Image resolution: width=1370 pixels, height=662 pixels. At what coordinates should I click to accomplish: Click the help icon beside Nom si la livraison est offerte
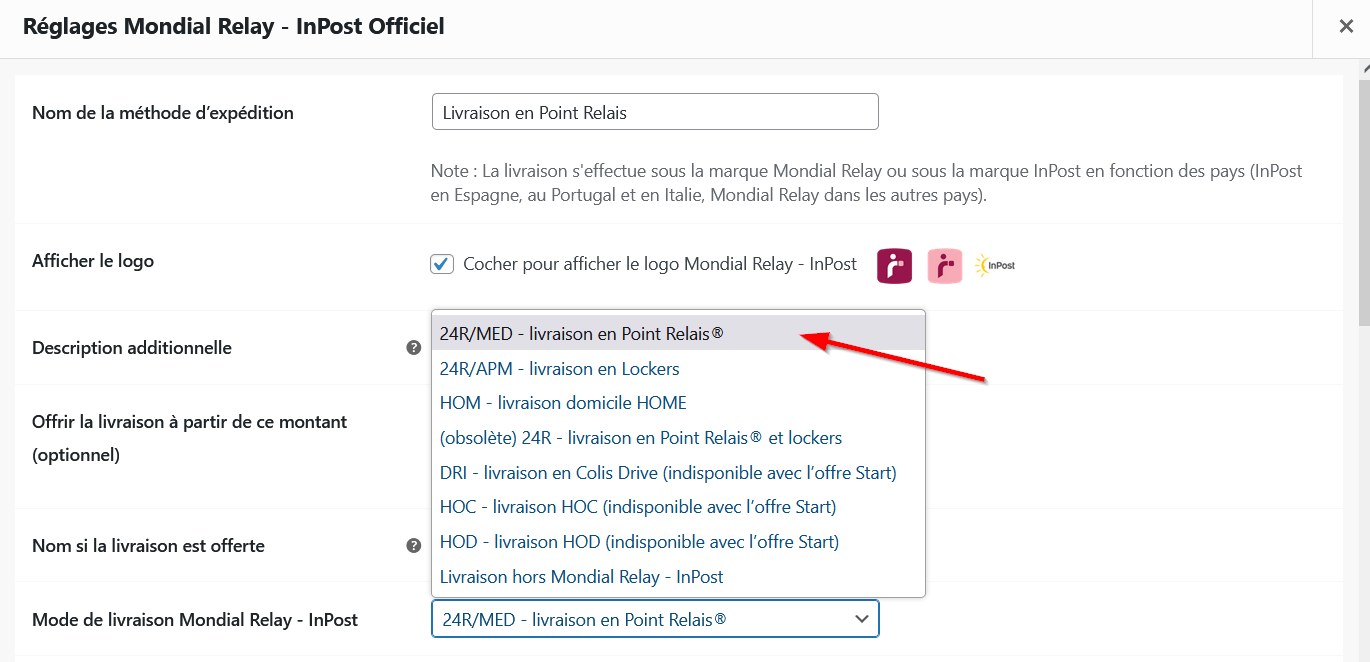pos(414,546)
